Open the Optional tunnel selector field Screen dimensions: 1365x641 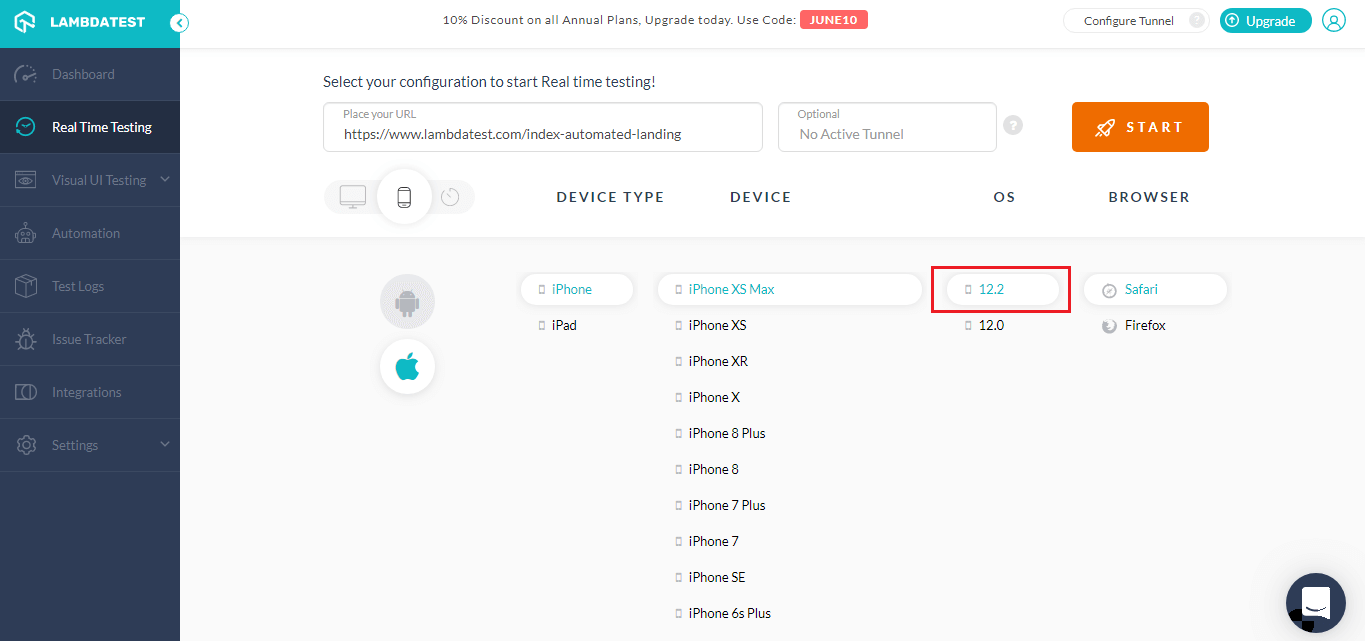click(887, 127)
